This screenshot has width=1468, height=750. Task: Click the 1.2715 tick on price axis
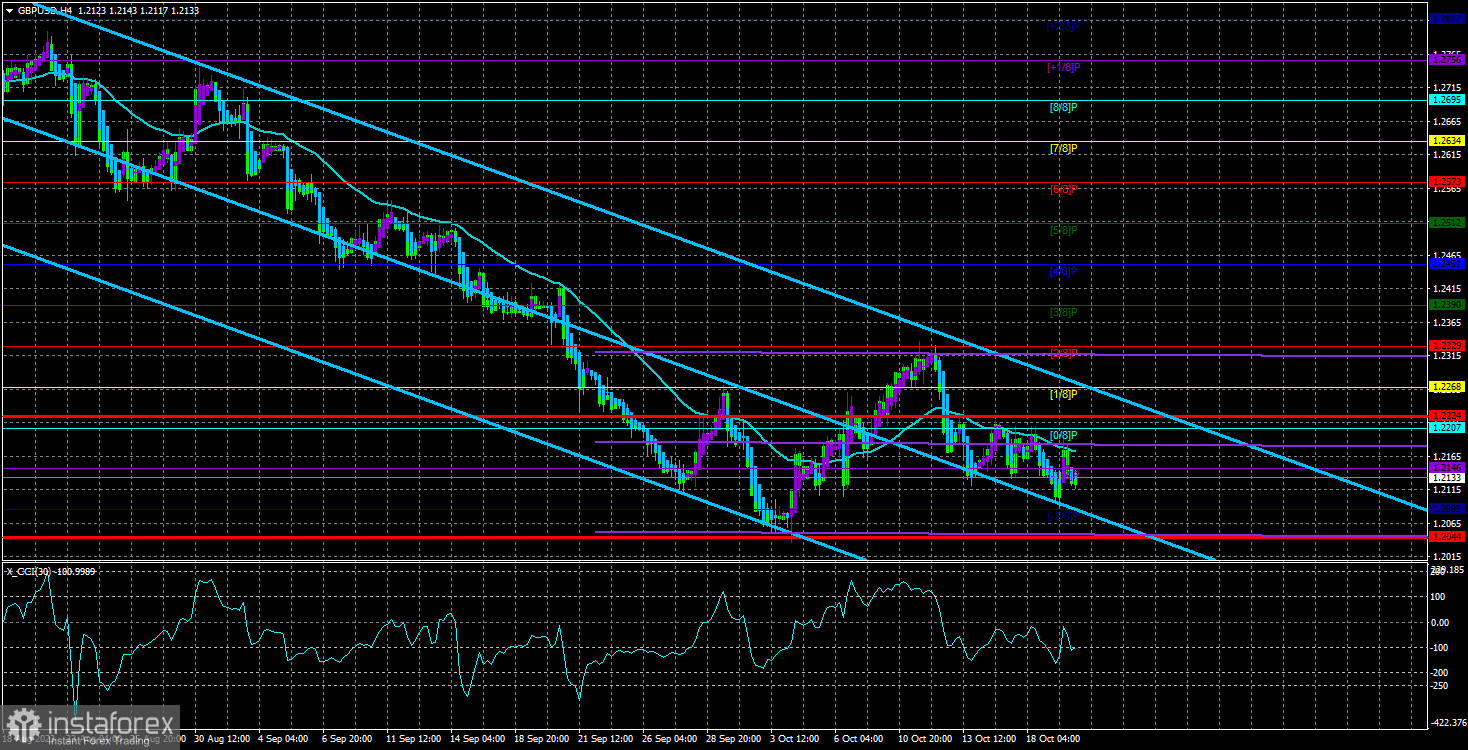point(1445,88)
